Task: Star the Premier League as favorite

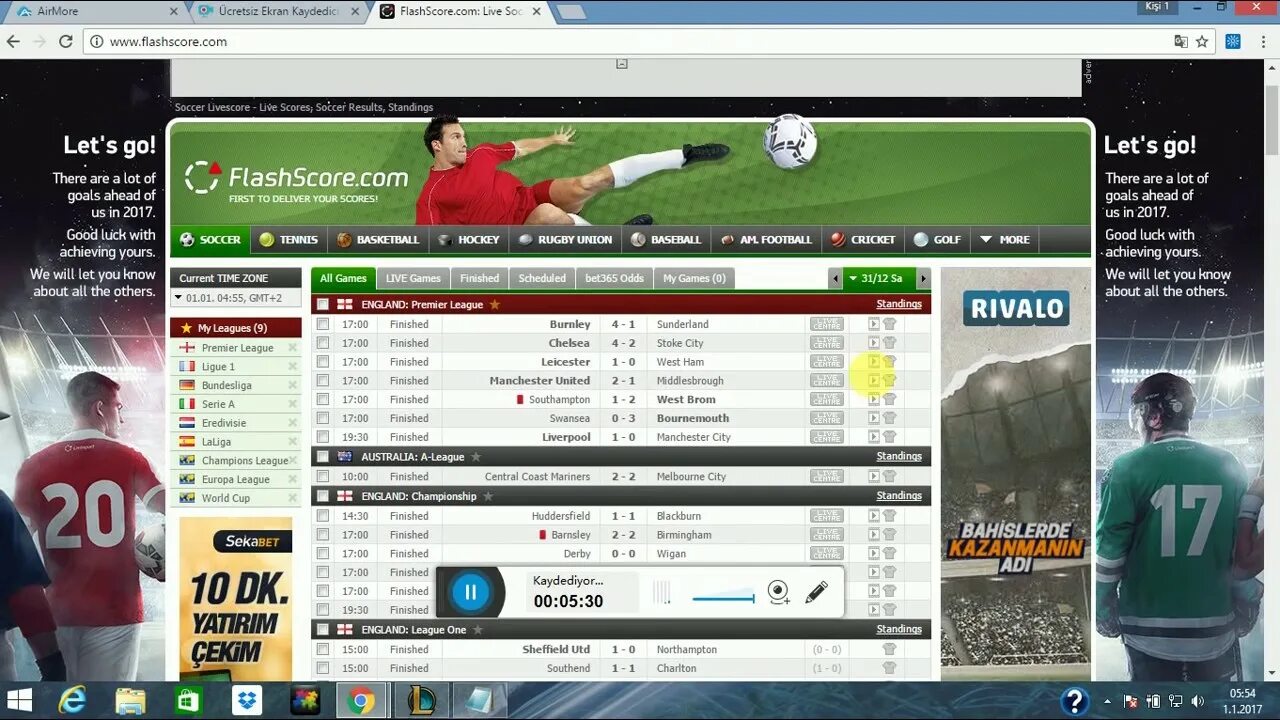Action: pyautogui.click(x=494, y=304)
